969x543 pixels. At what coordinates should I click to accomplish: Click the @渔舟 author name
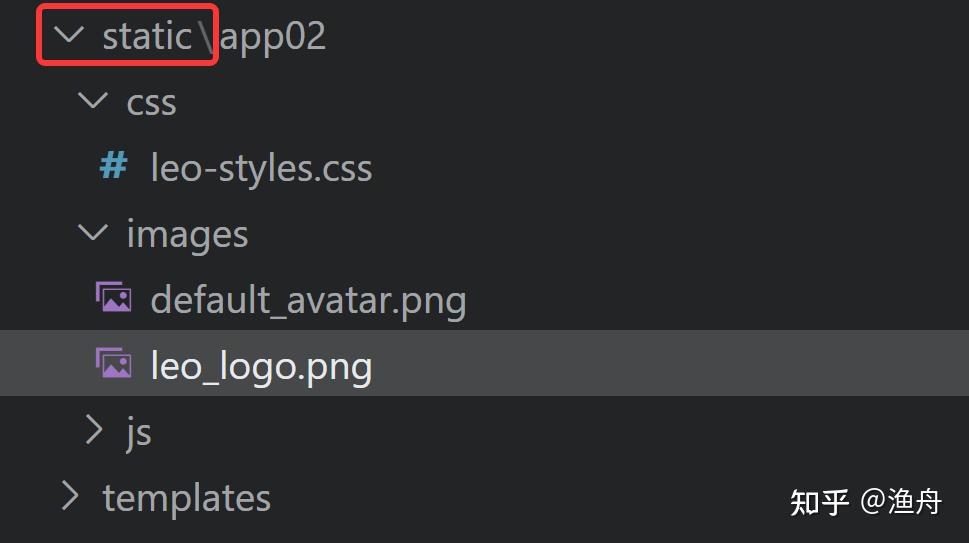(901, 502)
